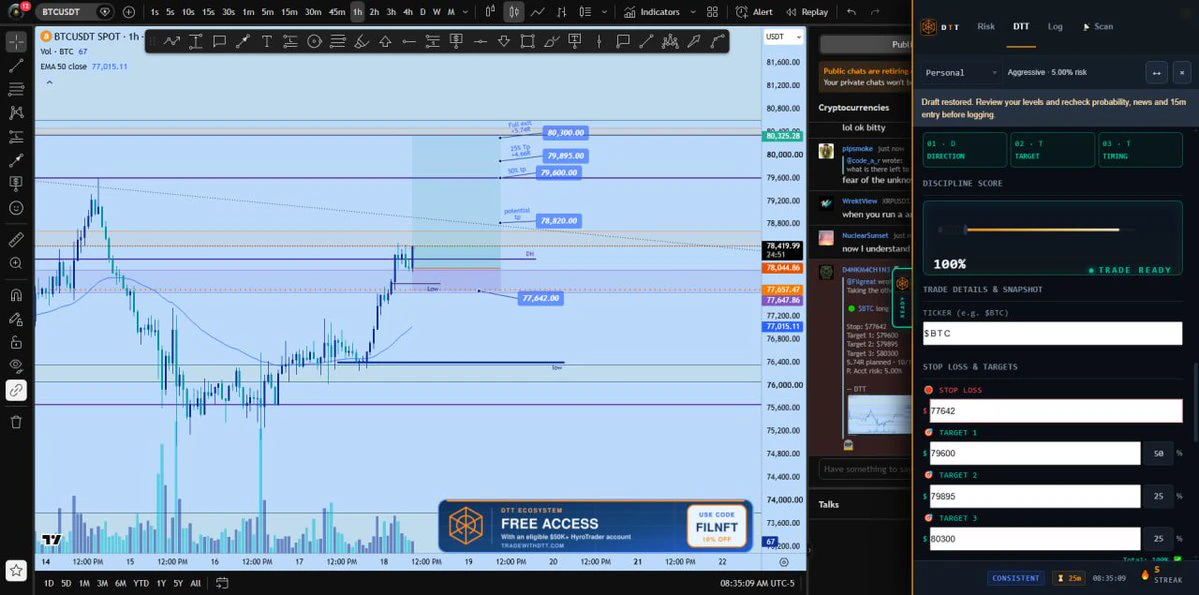Open chart settings gear on price axis
This screenshot has height=595, width=1199.
[784, 562]
